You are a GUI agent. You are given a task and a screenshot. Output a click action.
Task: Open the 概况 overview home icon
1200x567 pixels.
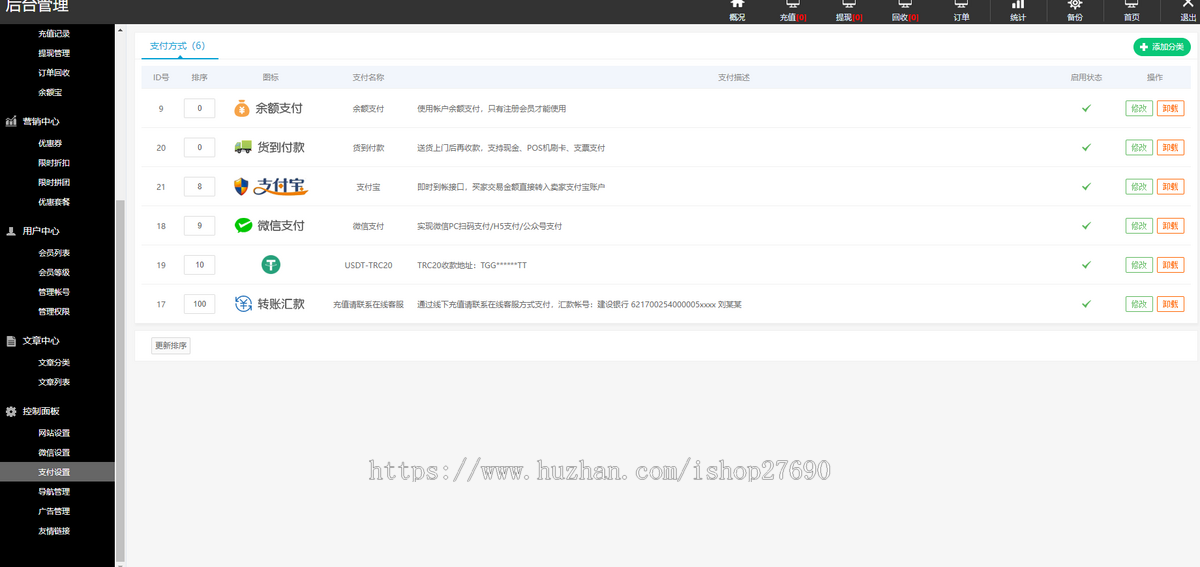[737, 5]
